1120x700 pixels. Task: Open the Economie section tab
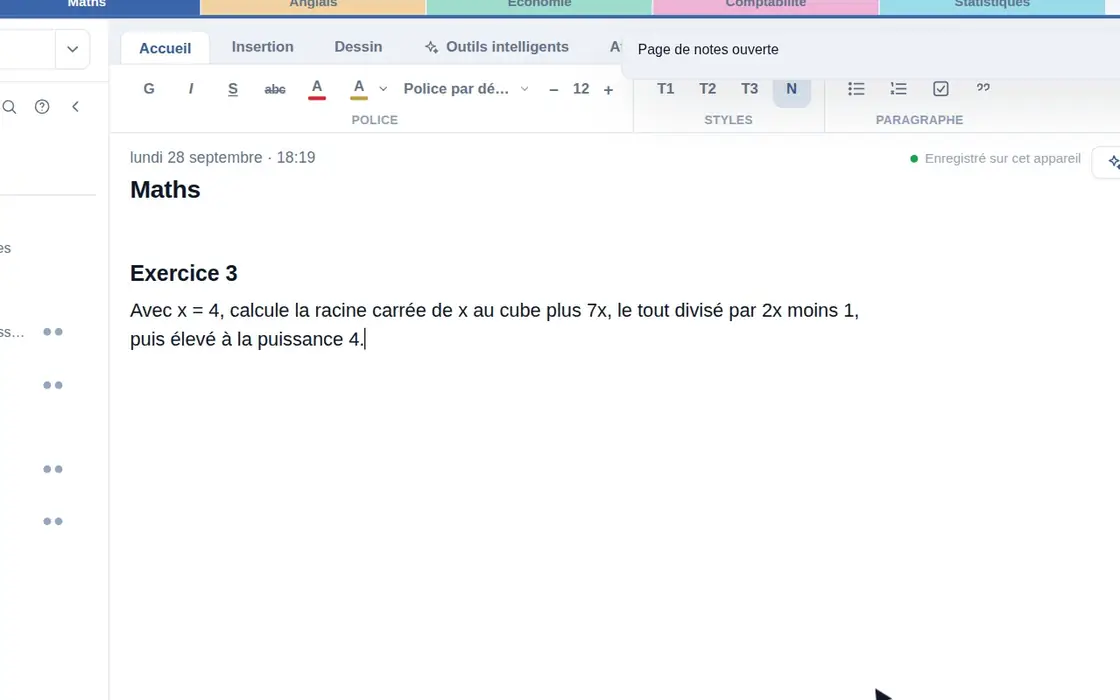click(539, 6)
